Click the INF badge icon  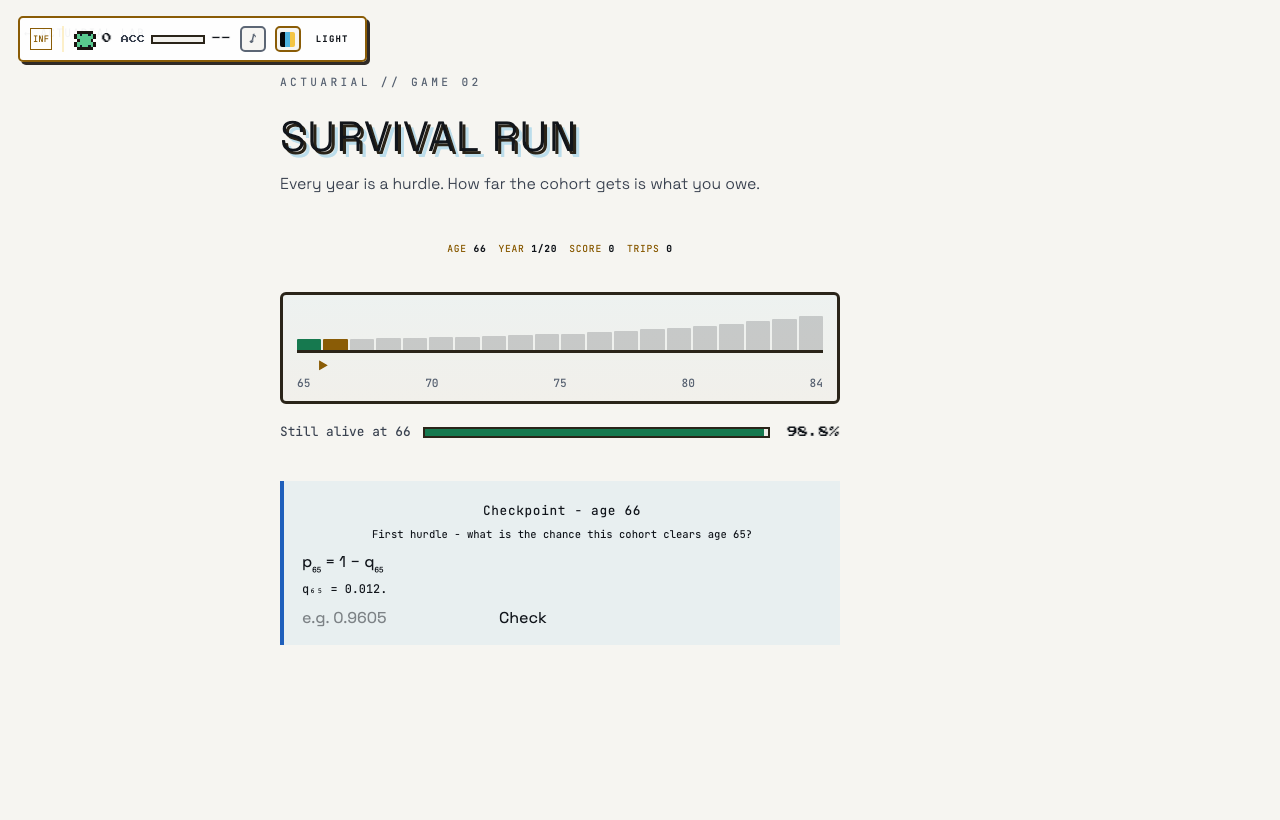[x=41, y=39]
